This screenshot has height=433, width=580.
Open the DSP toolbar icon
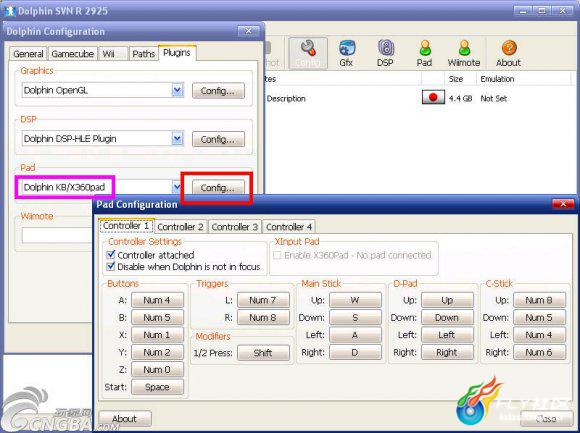tap(385, 53)
